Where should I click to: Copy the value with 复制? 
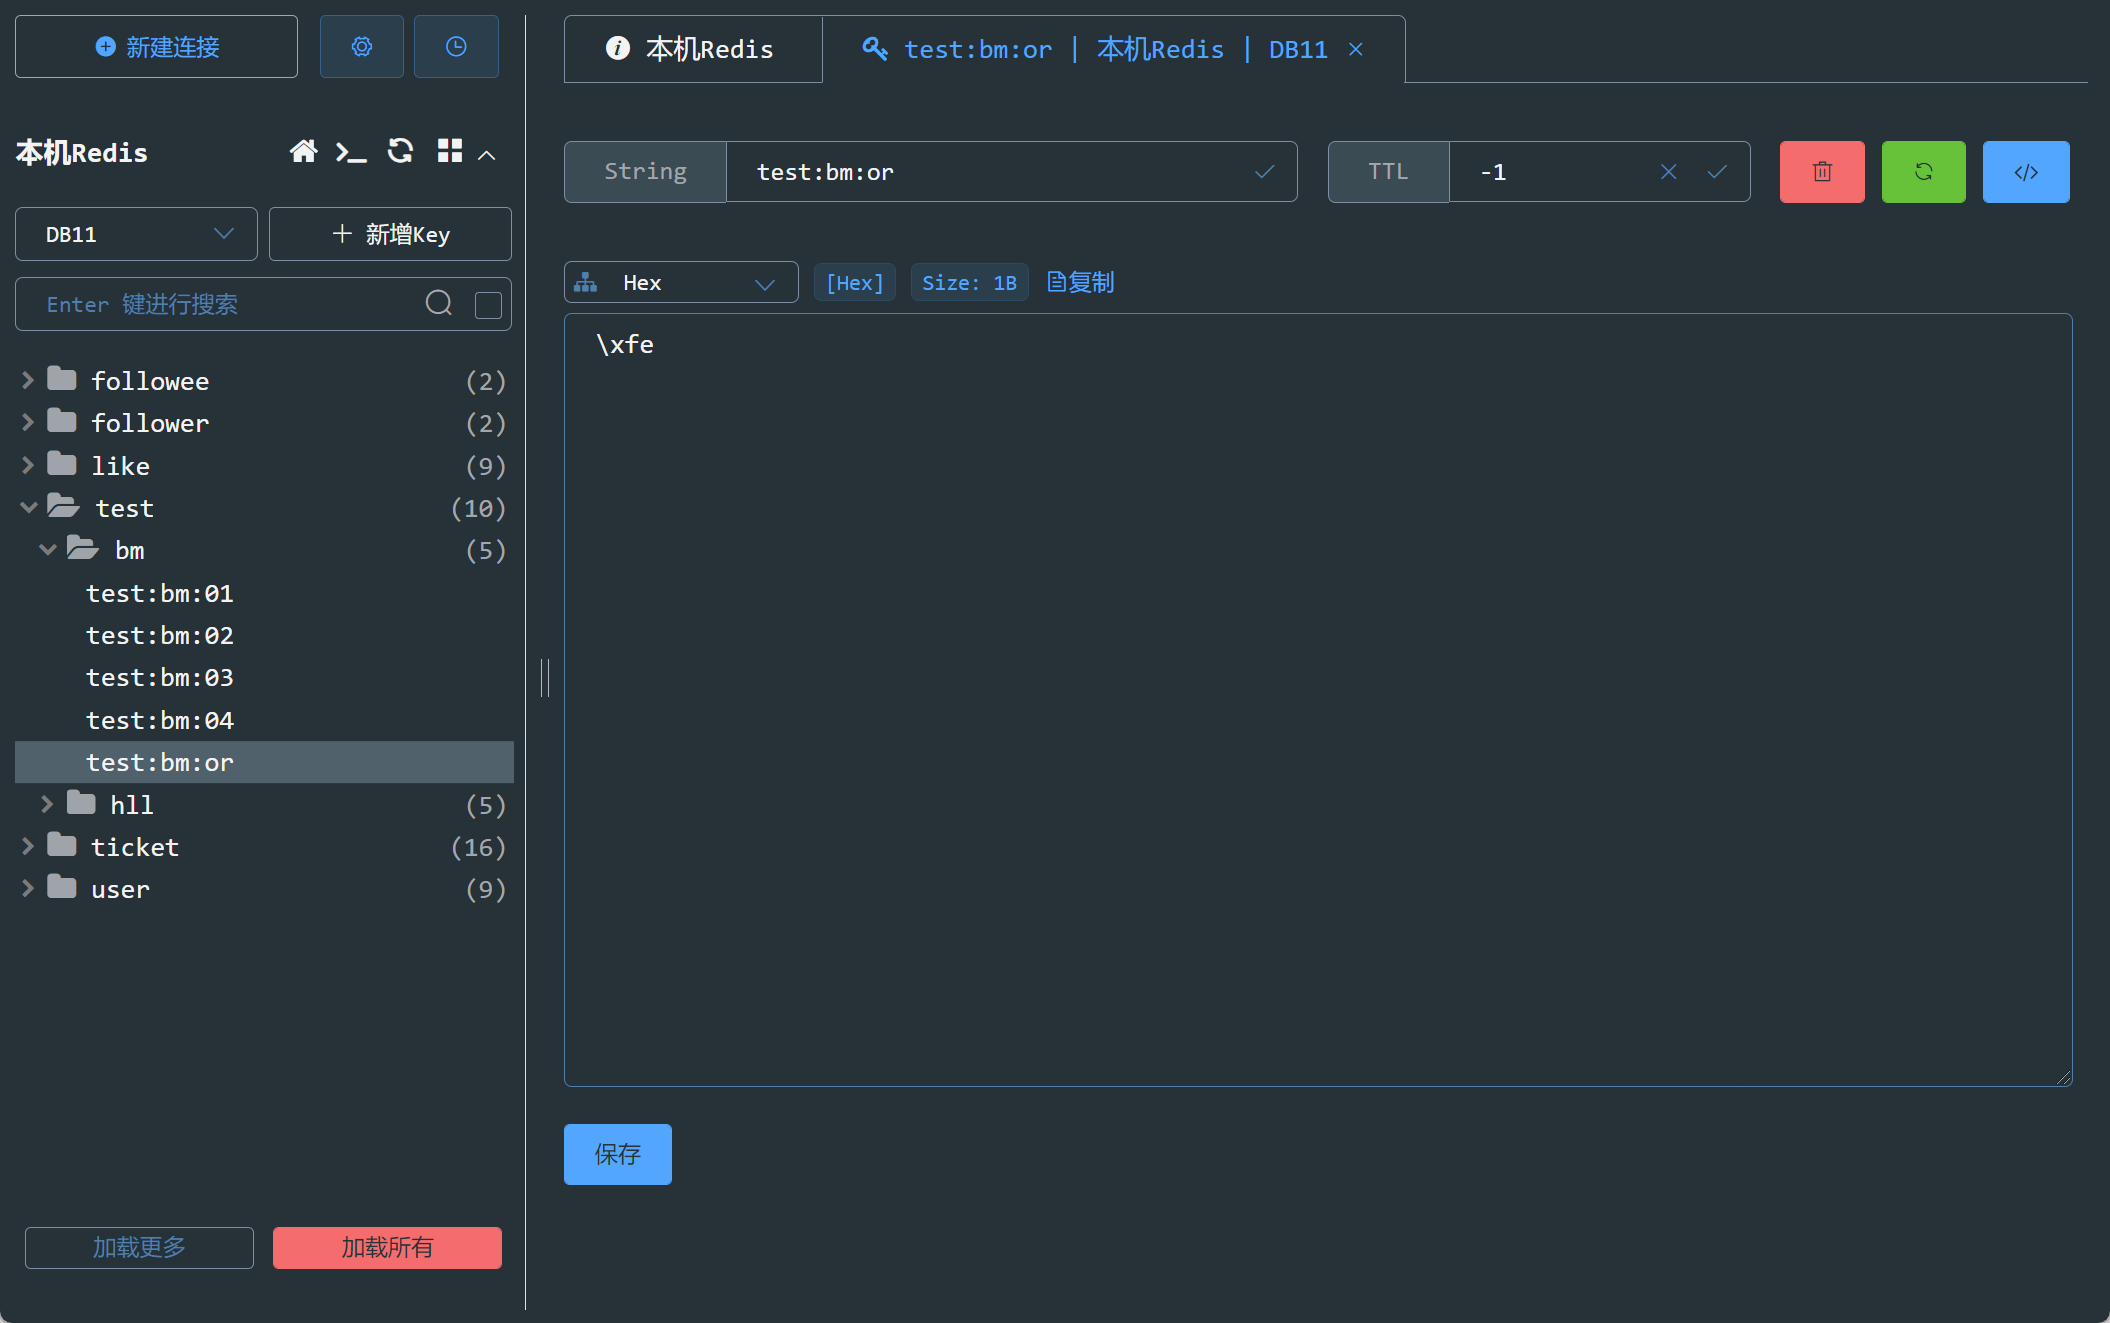click(1080, 283)
